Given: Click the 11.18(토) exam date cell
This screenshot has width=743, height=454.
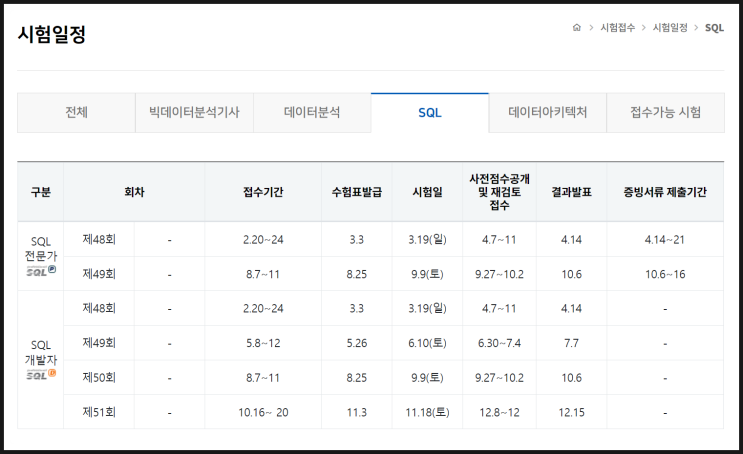Looking at the screenshot, I should [427, 412].
